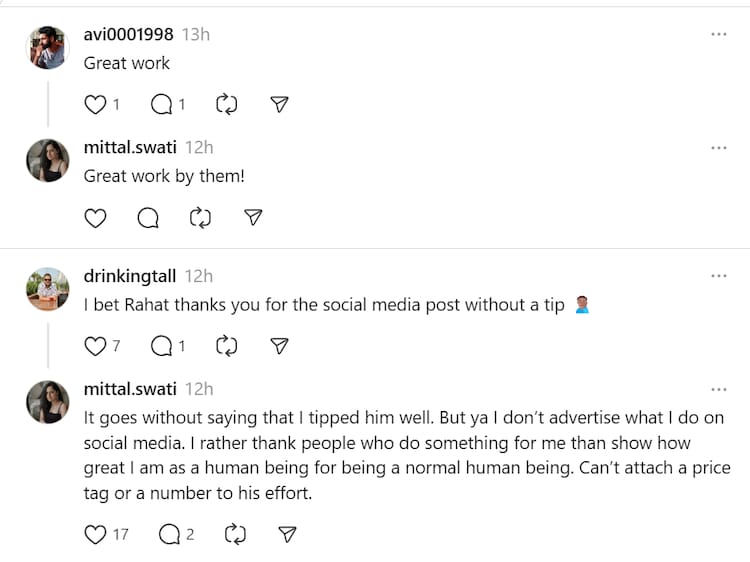The width and height of the screenshot is (750, 562).
Task: Open more options for drinkingtall's comment
Action: (718, 276)
